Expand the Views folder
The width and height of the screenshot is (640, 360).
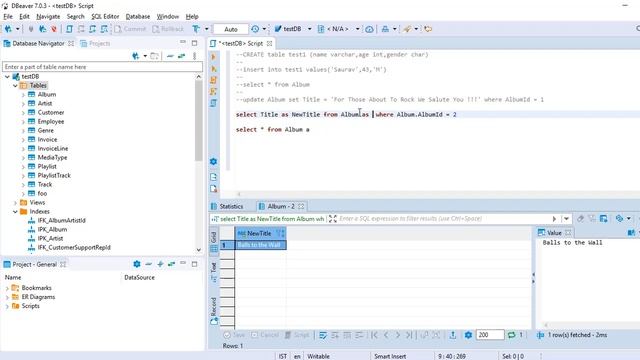pyautogui.click(x=15, y=202)
